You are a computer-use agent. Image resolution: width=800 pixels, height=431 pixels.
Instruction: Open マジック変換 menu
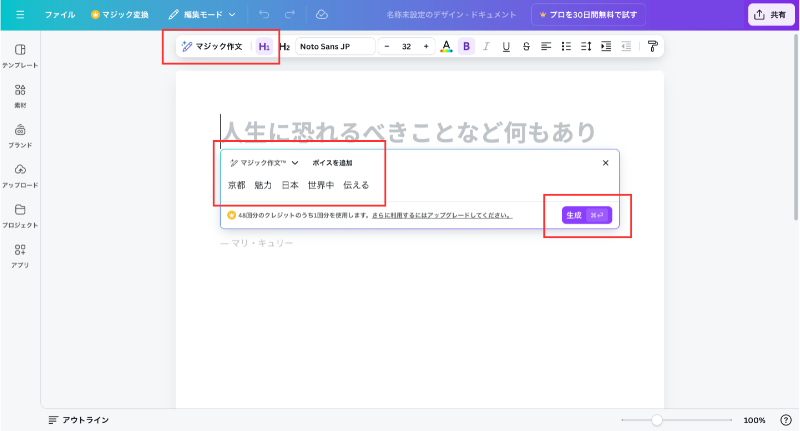click(x=120, y=15)
